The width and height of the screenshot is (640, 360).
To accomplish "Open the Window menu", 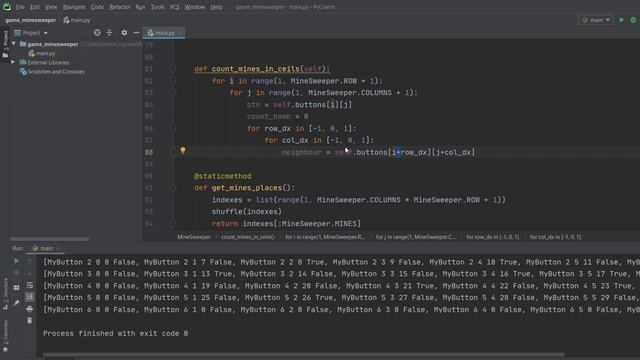I will 195,7.
